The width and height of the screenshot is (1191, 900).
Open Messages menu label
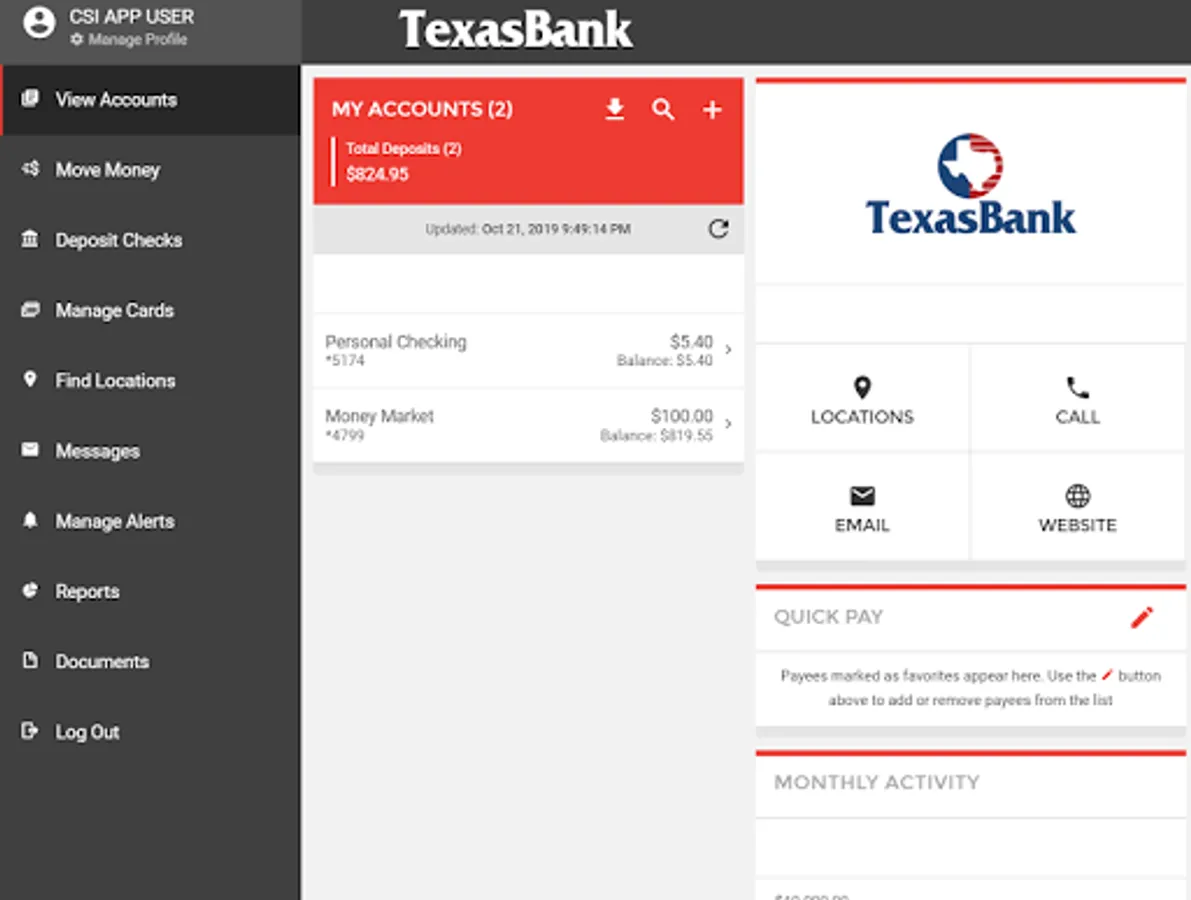[x=98, y=451]
